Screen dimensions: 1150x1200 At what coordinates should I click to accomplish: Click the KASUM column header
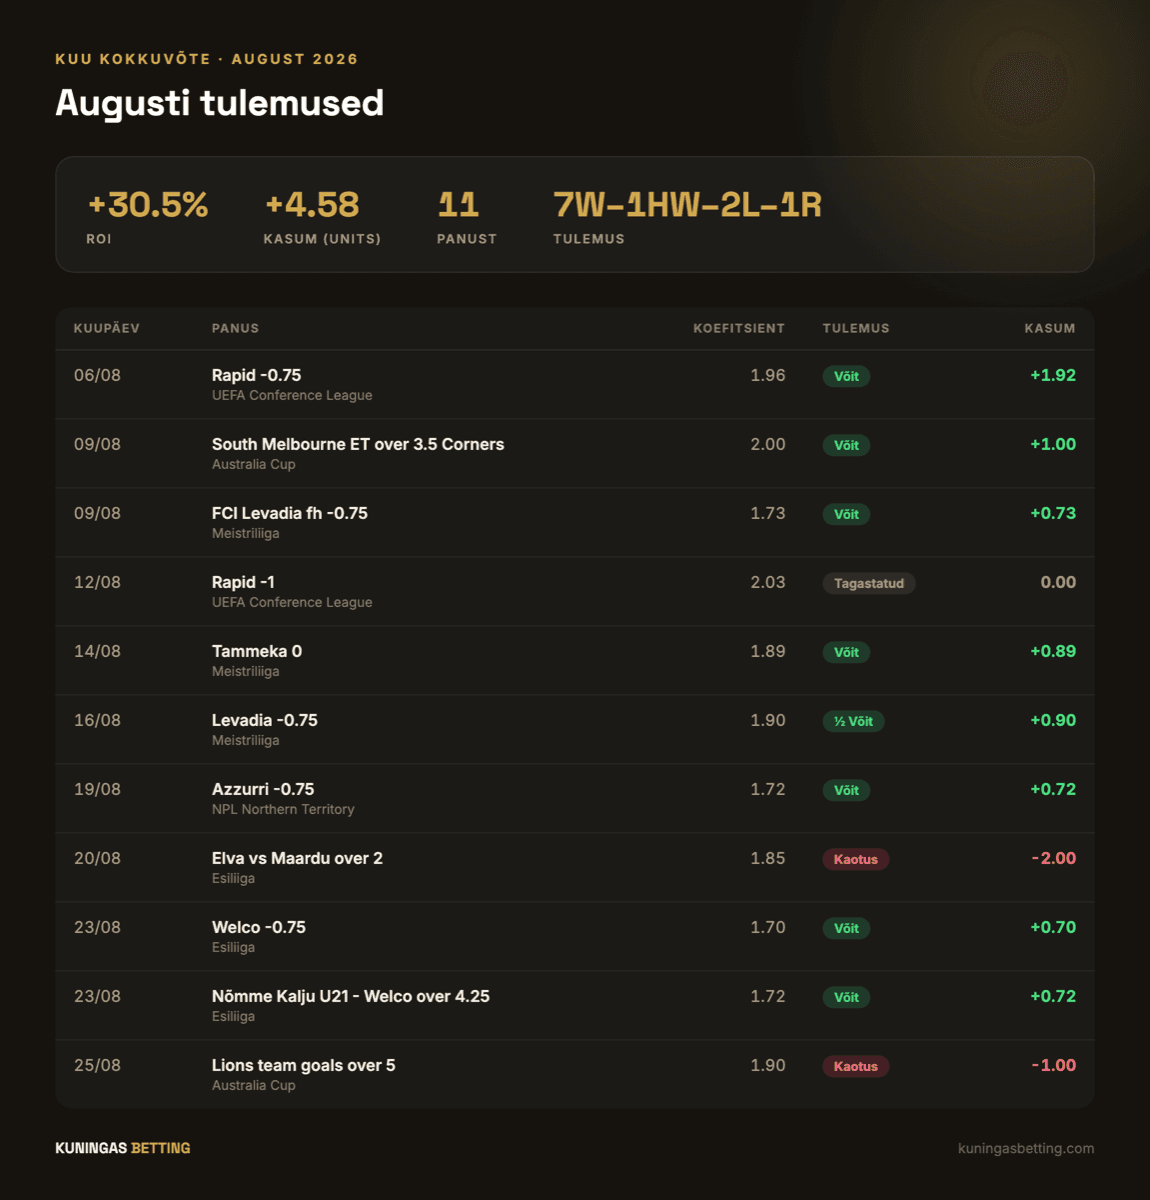[x=1050, y=328]
